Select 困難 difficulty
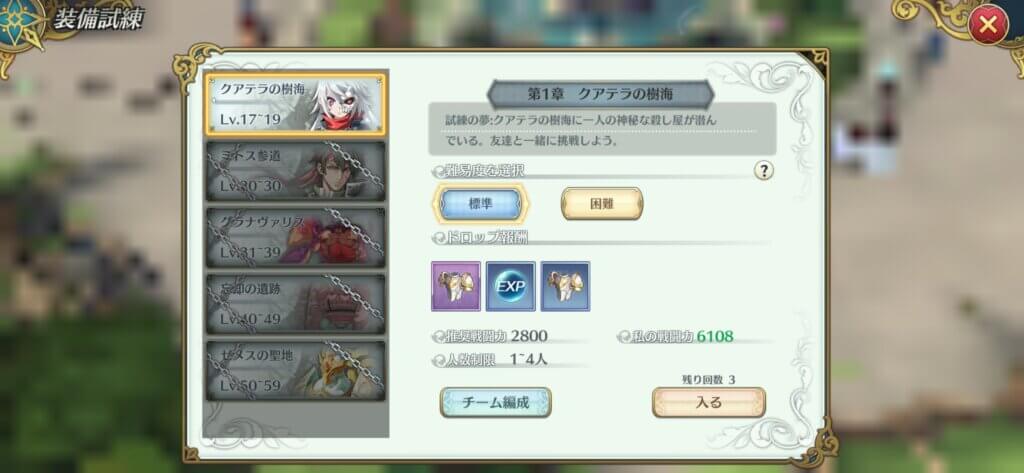This screenshot has height=473, width=1024. 602,204
